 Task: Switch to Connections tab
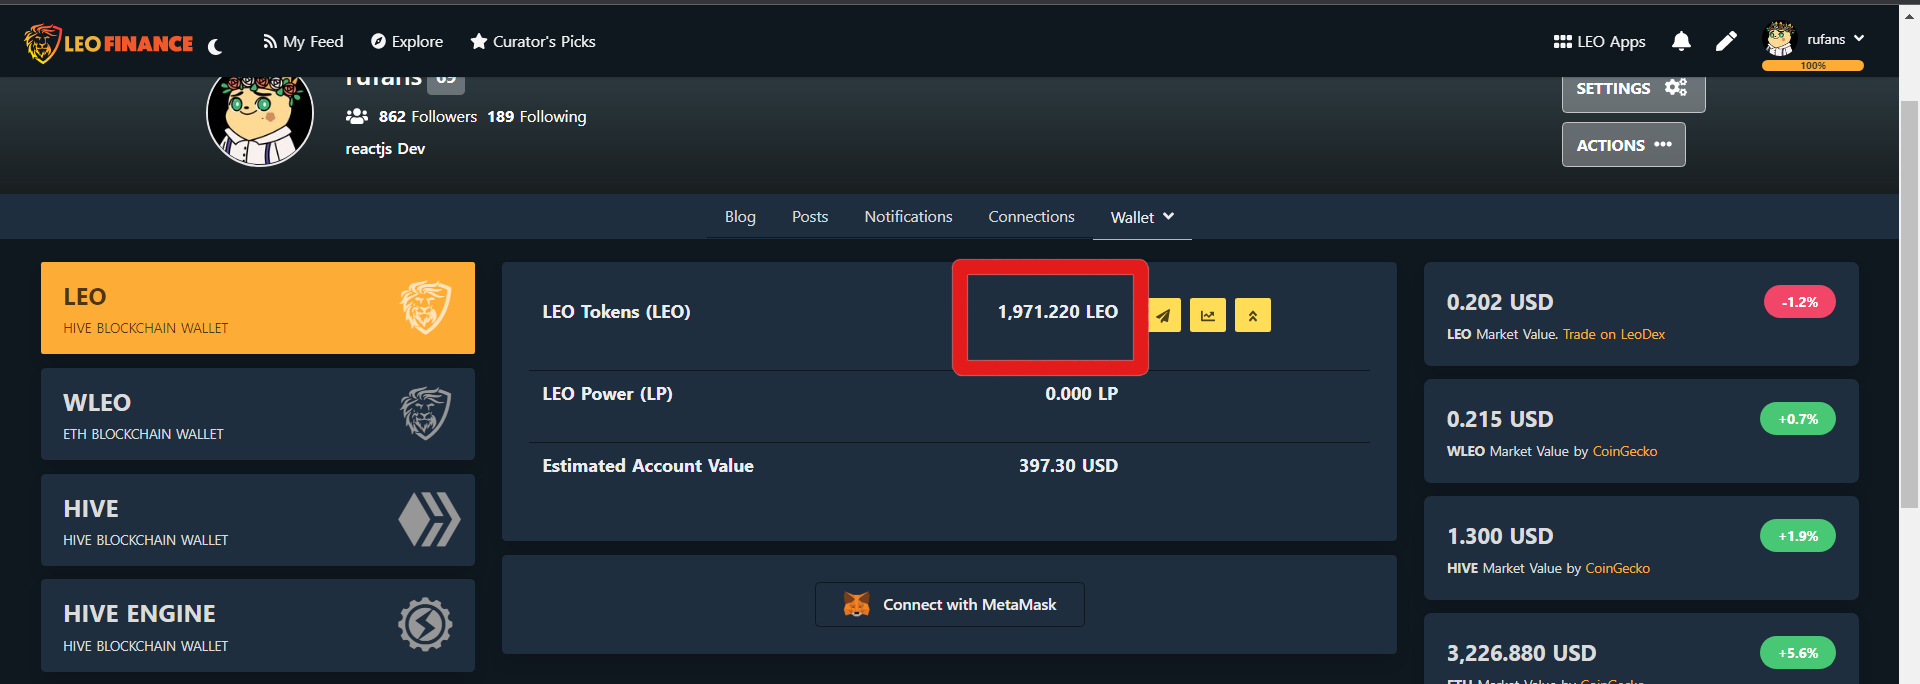coord(1031,217)
